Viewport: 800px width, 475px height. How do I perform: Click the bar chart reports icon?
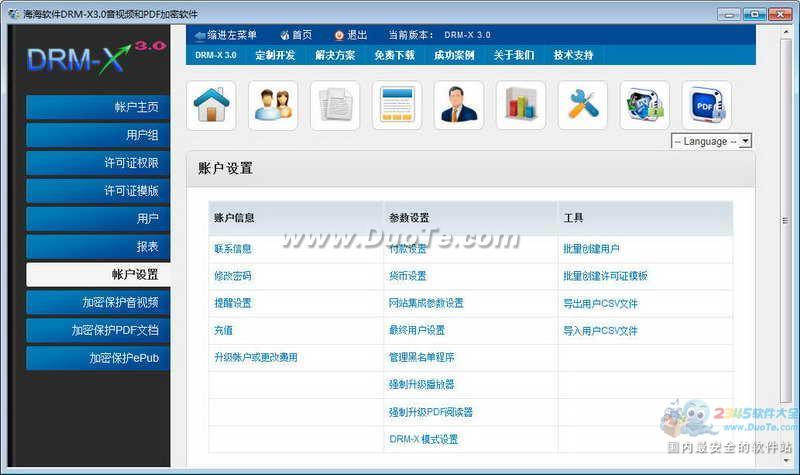point(520,105)
